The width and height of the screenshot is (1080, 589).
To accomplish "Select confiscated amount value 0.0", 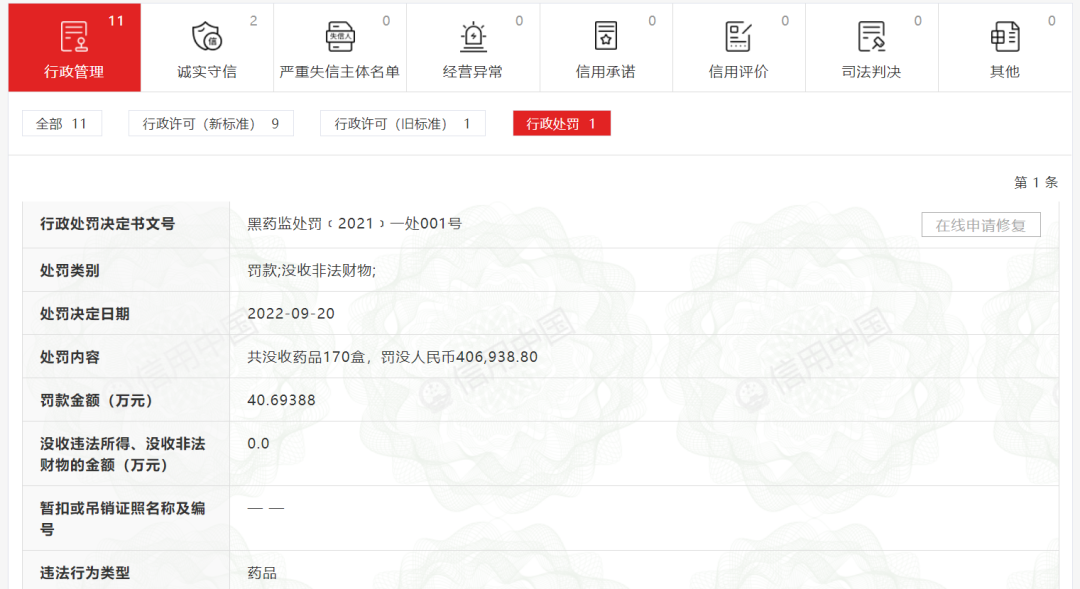I will pos(258,444).
